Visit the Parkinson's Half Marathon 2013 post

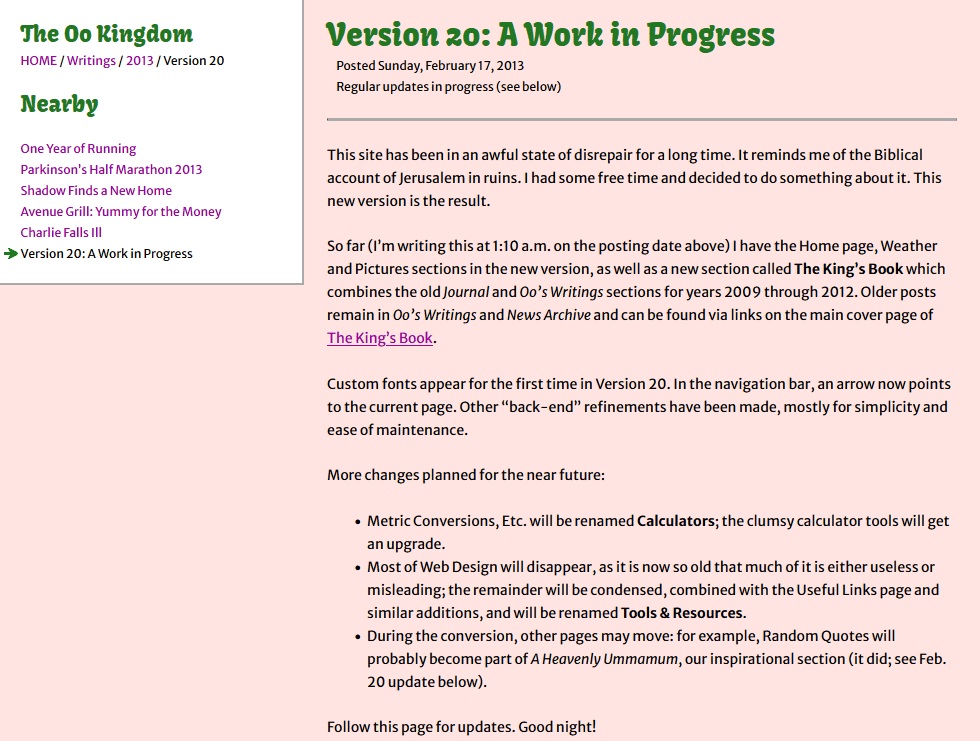pyautogui.click(x=111, y=170)
